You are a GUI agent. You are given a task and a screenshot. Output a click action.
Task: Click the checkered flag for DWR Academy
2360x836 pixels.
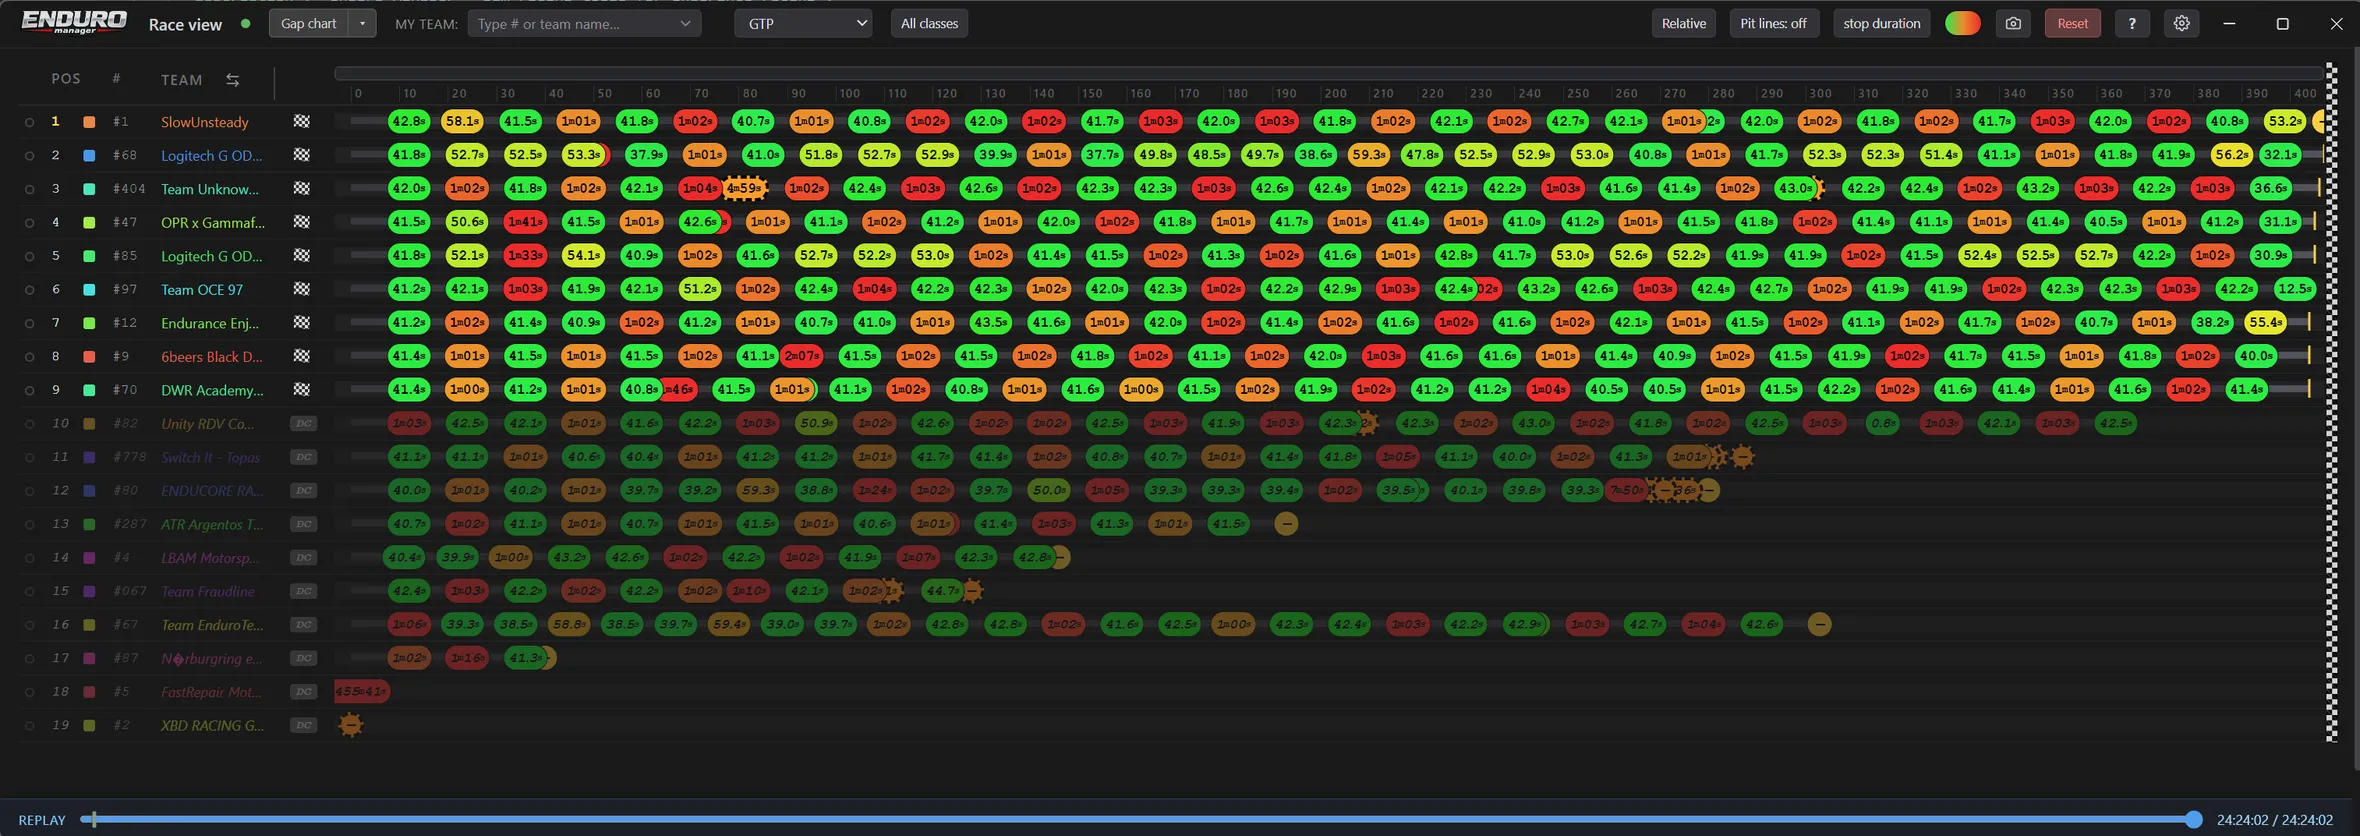[301, 389]
